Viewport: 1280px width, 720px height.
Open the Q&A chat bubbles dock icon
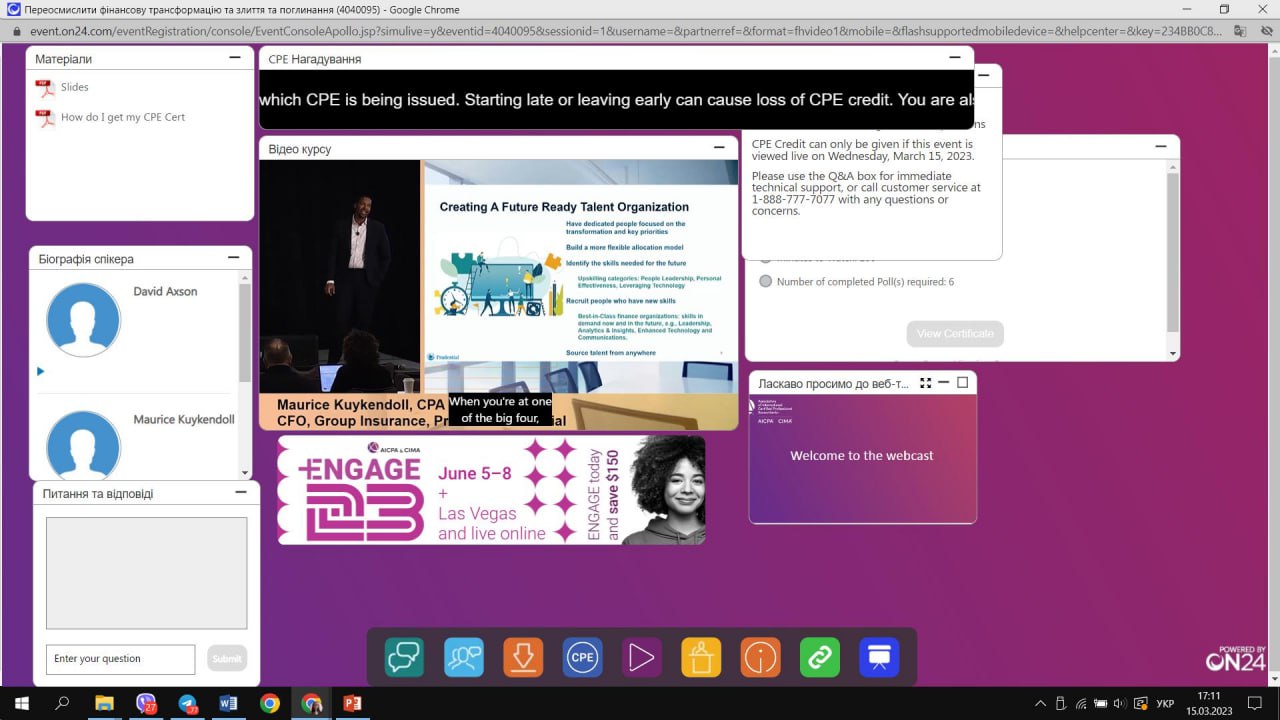pyautogui.click(x=404, y=657)
